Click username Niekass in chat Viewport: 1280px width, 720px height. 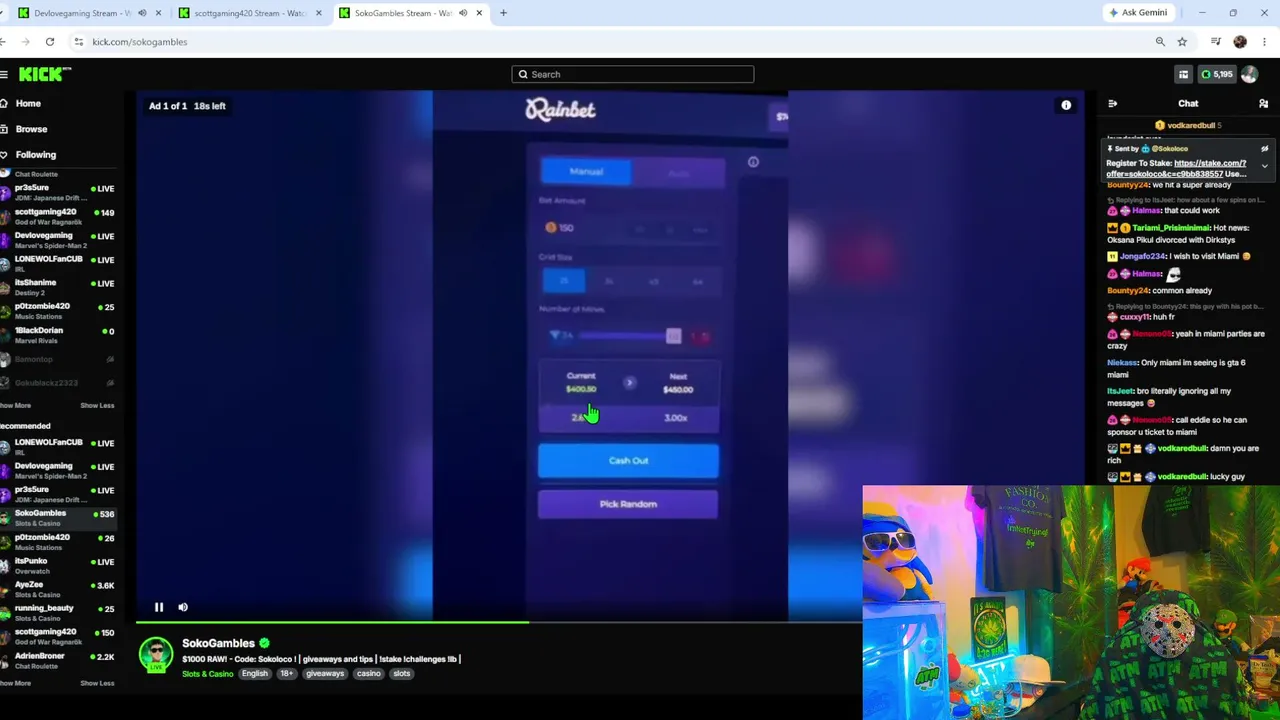pos(1122,363)
